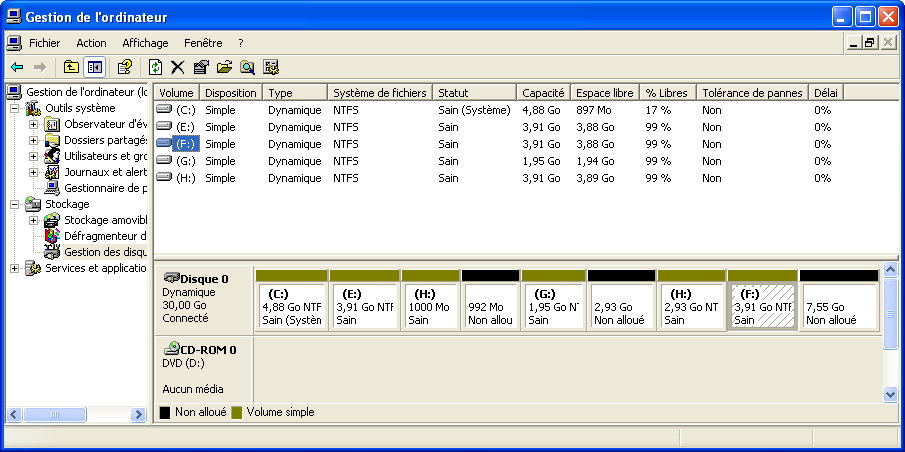Open the Affichage menu

click(x=145, y=43)
